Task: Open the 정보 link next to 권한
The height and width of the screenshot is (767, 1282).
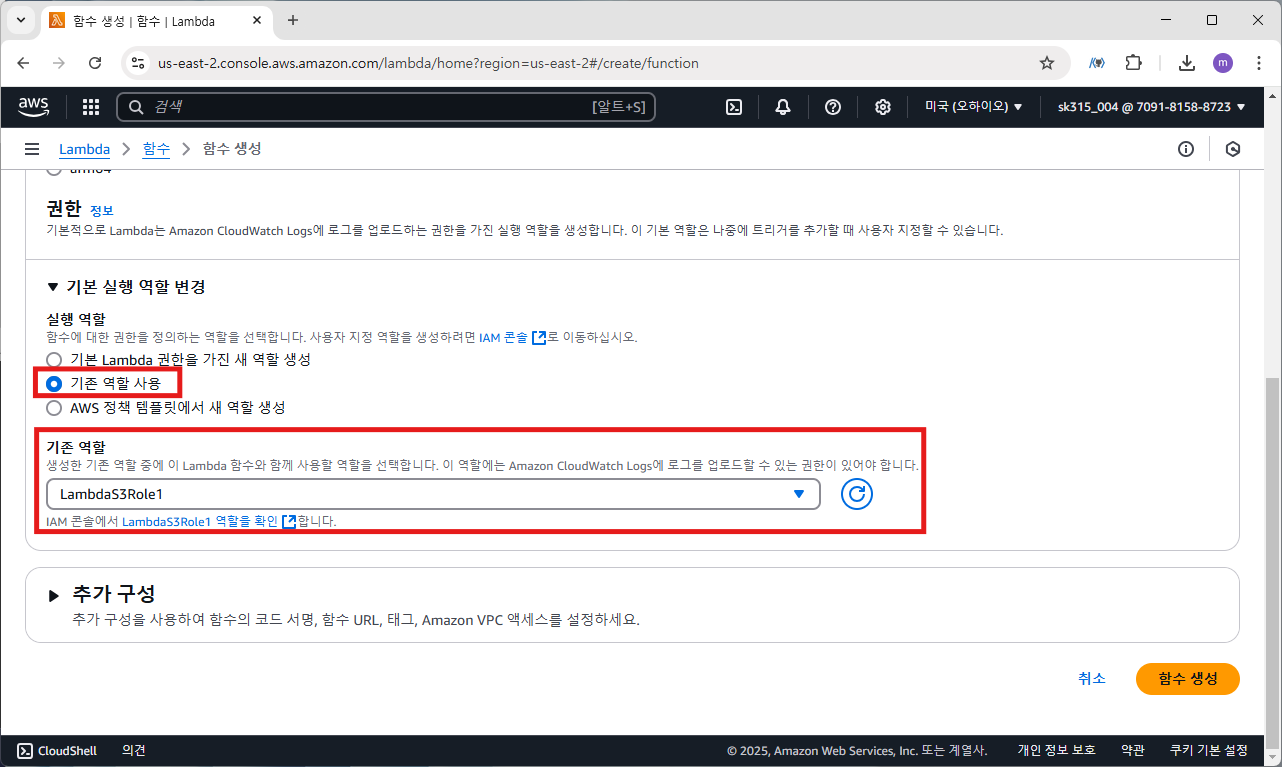Action: click(102, 211)
